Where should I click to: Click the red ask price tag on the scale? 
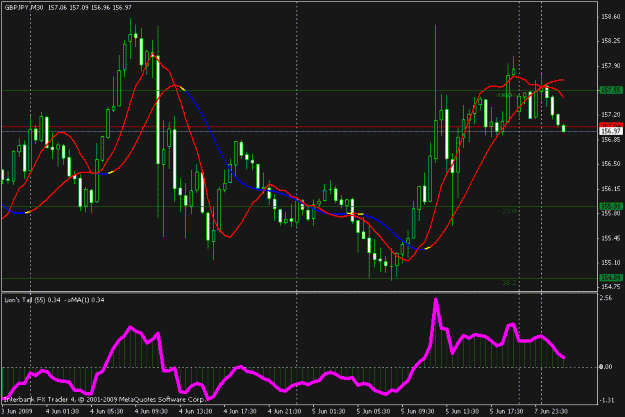(611, 125)
